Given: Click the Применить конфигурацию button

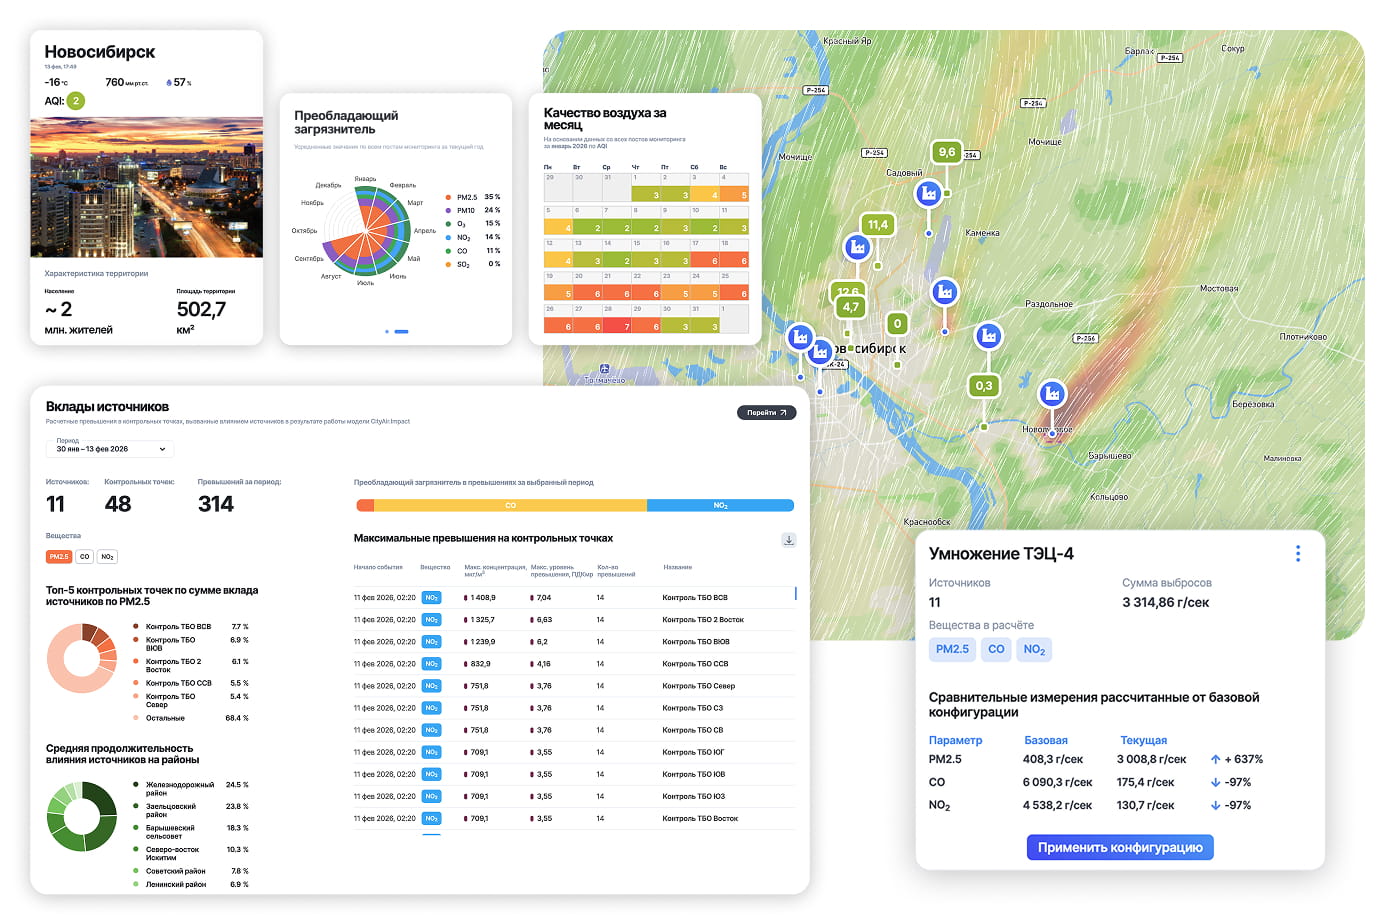Looking at the screenshot, I should (x=1119, y=848).
